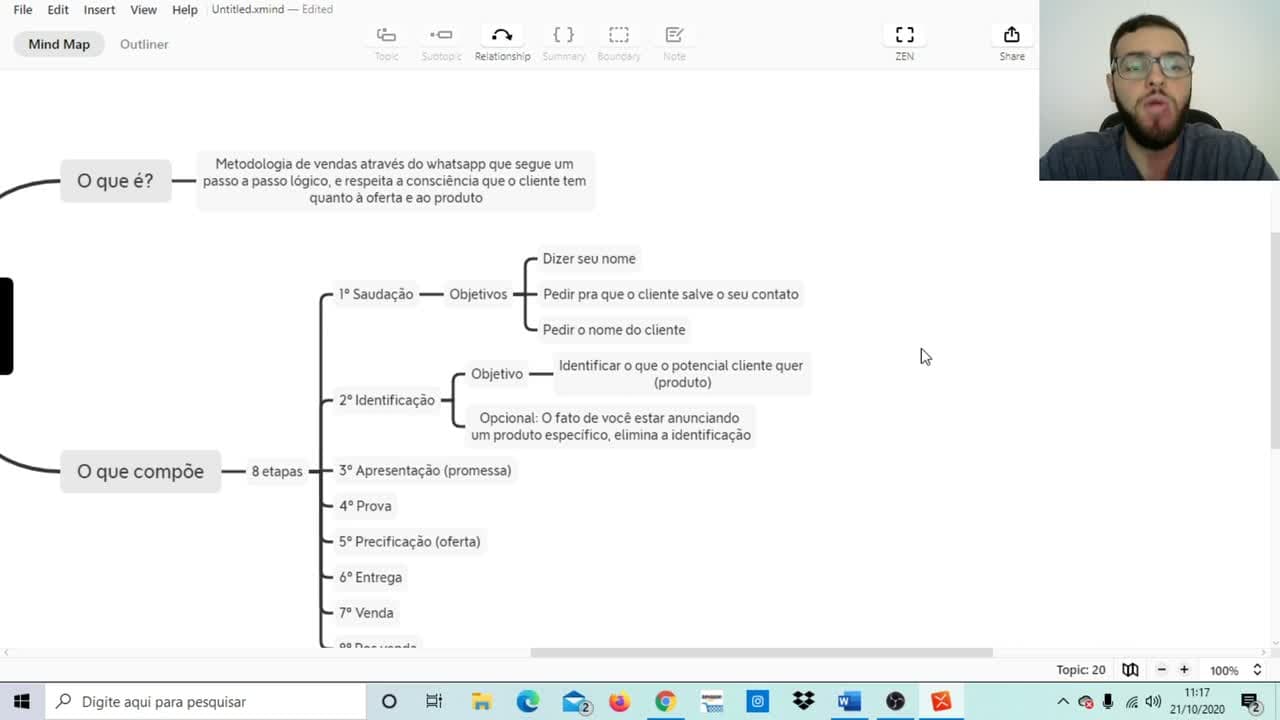The image size is (1280, 720).
Task: Insert a Boundary around topics
Action: tap(619, 43)
